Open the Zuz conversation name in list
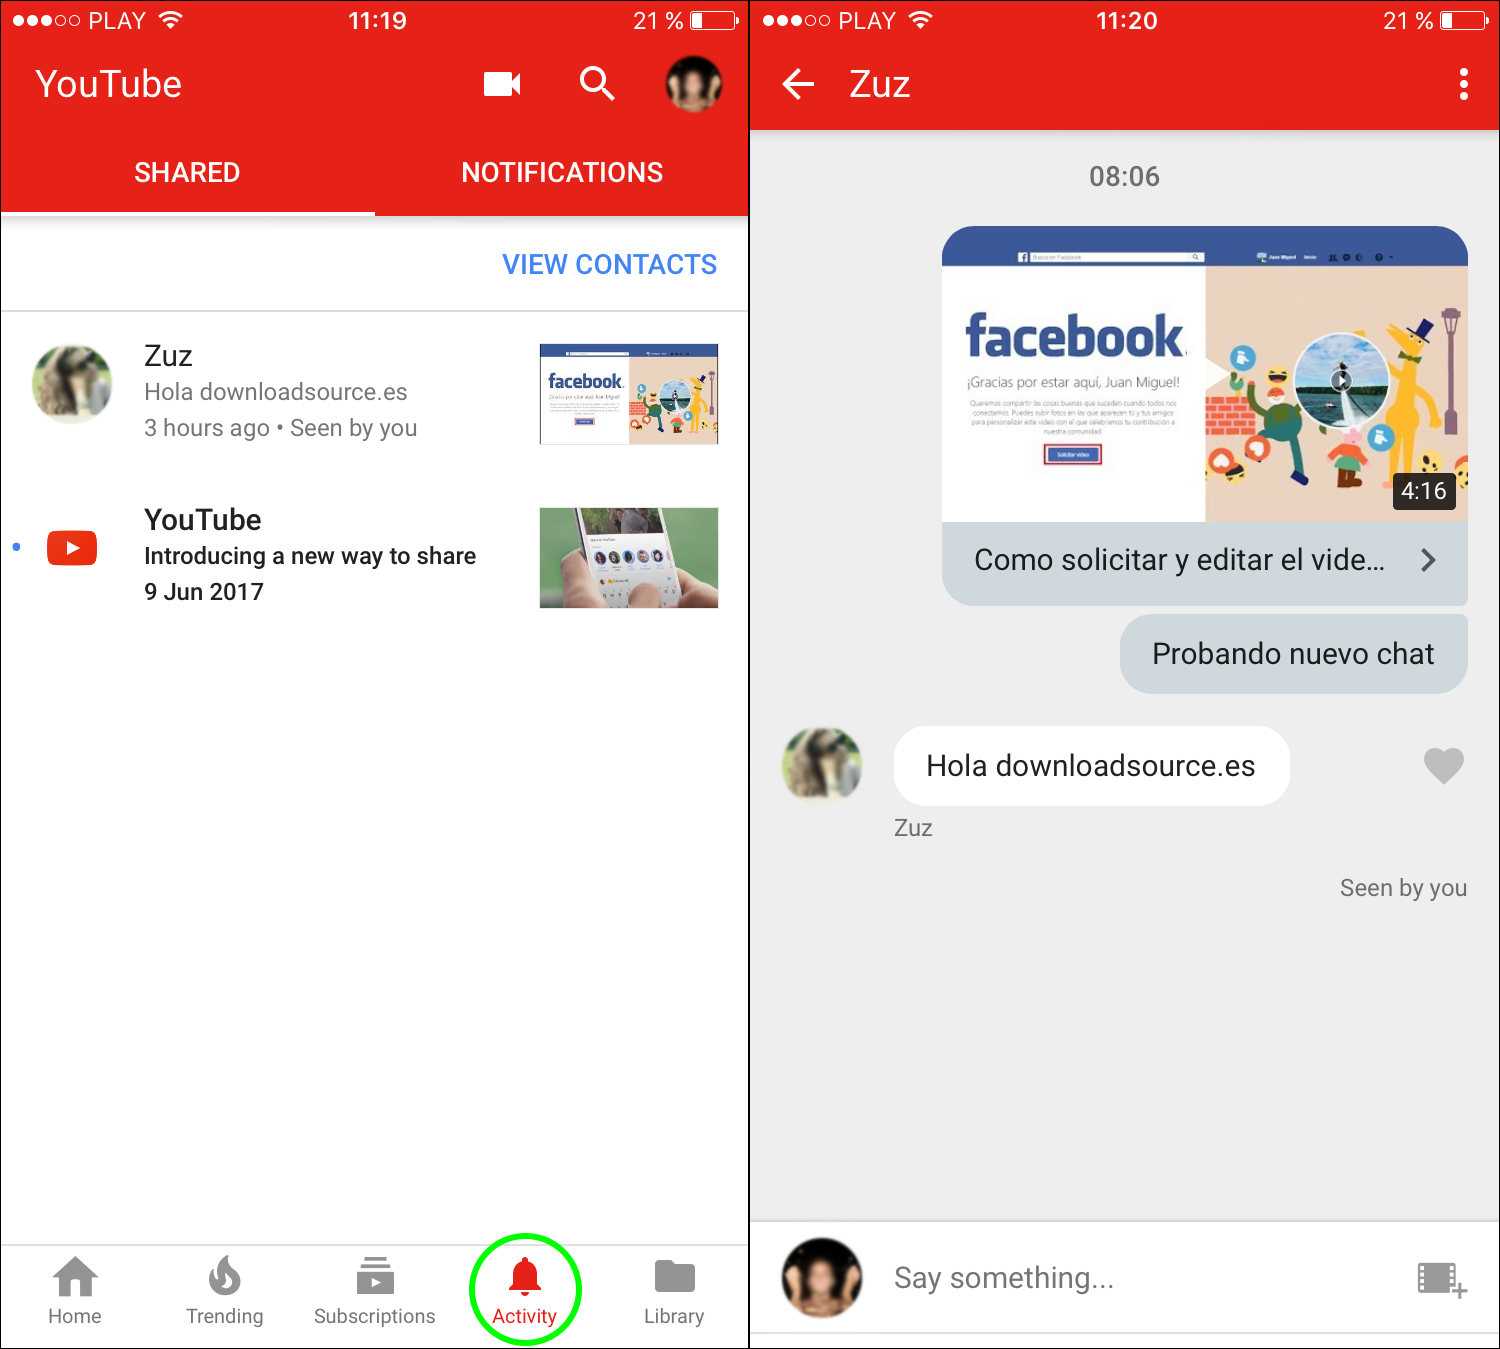Screen dimensions: 1500x1349 point(168,356)
